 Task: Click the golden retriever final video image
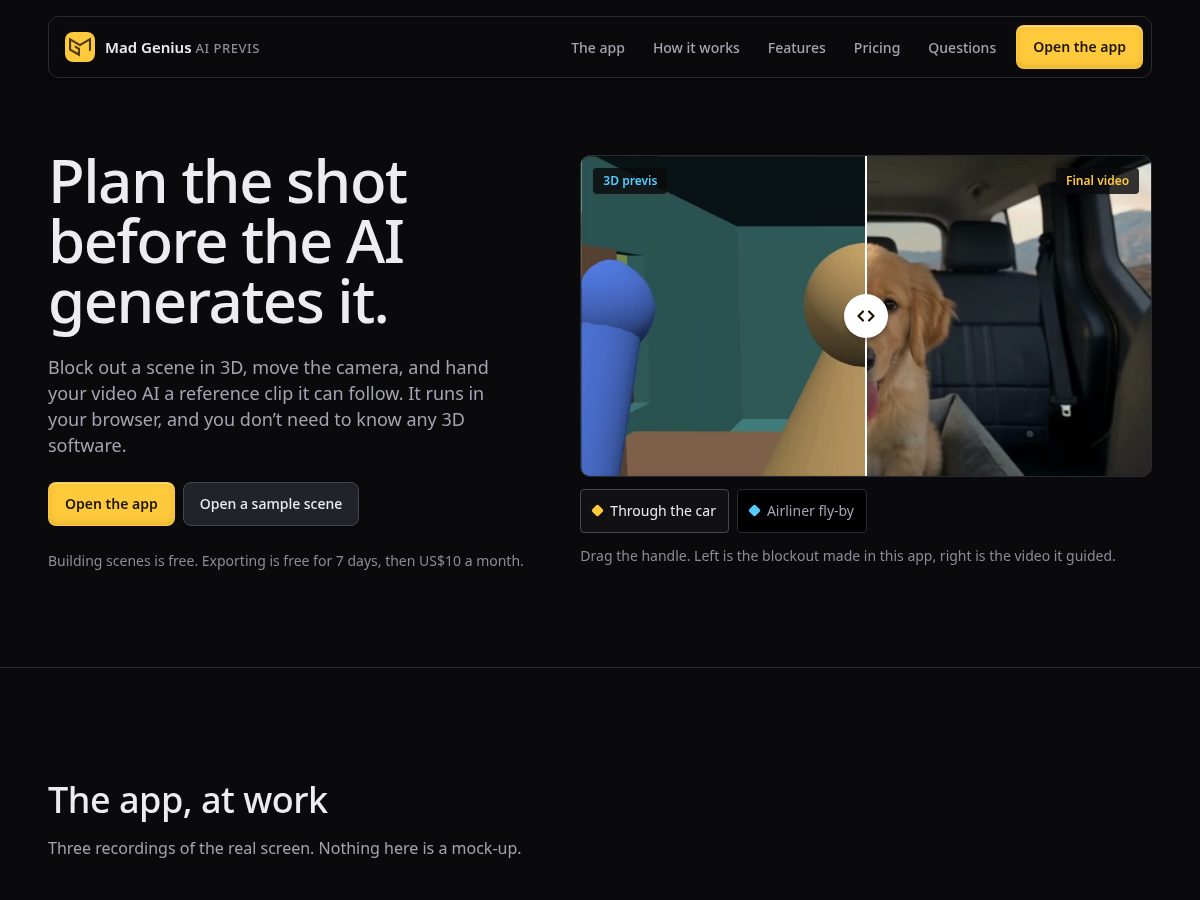pos(1009,316)
